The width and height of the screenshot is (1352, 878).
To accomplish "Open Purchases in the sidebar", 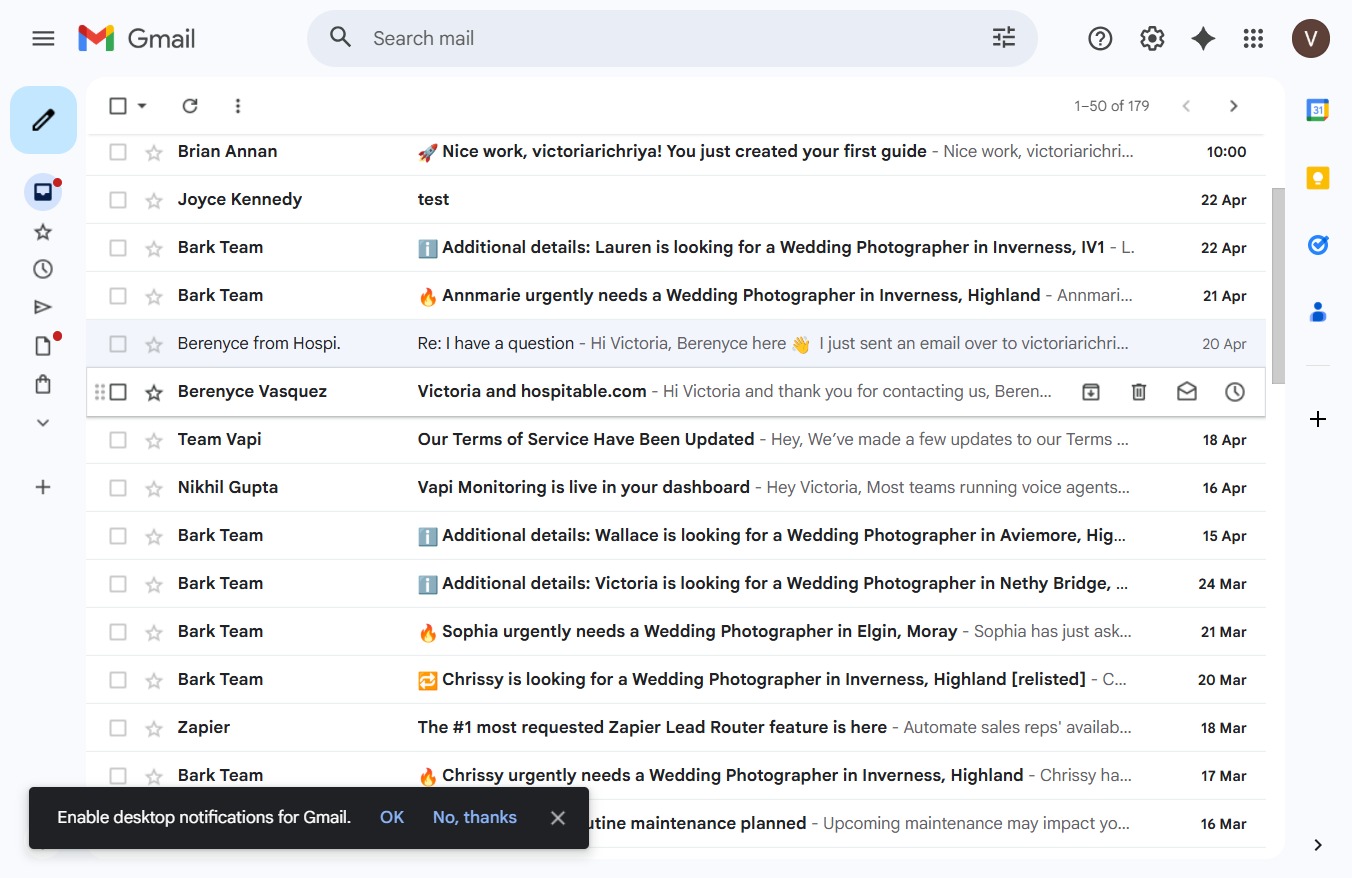I will pyautogui.click(x=43, y=384).
